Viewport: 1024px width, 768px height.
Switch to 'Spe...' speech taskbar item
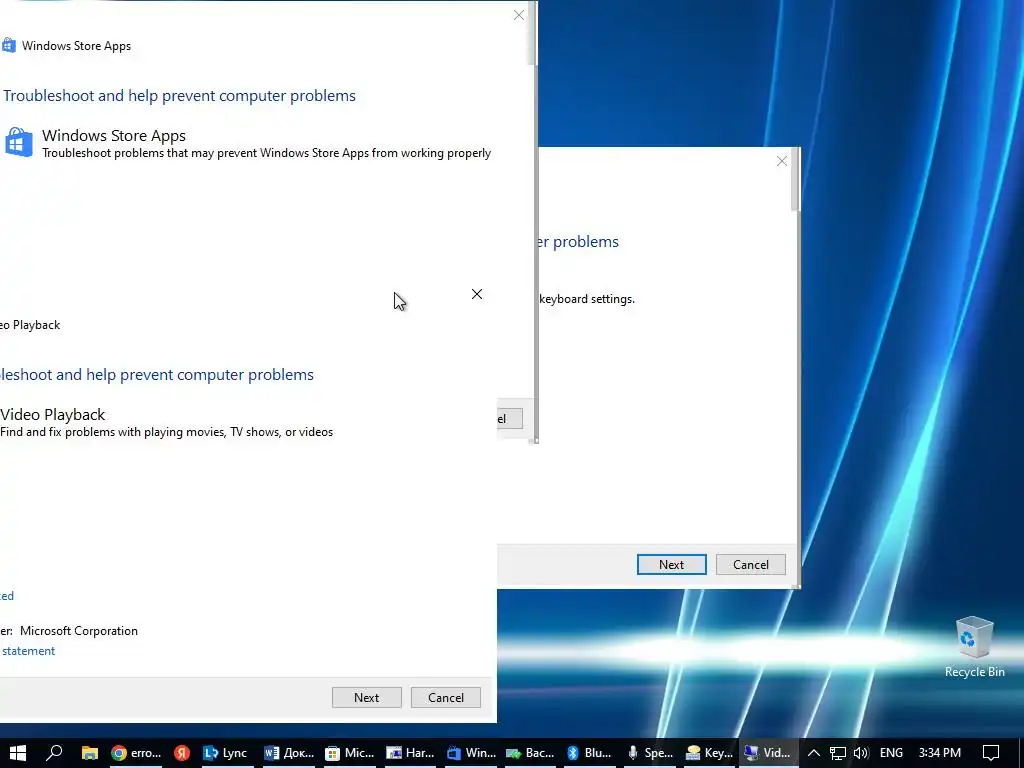coord(650,753)
